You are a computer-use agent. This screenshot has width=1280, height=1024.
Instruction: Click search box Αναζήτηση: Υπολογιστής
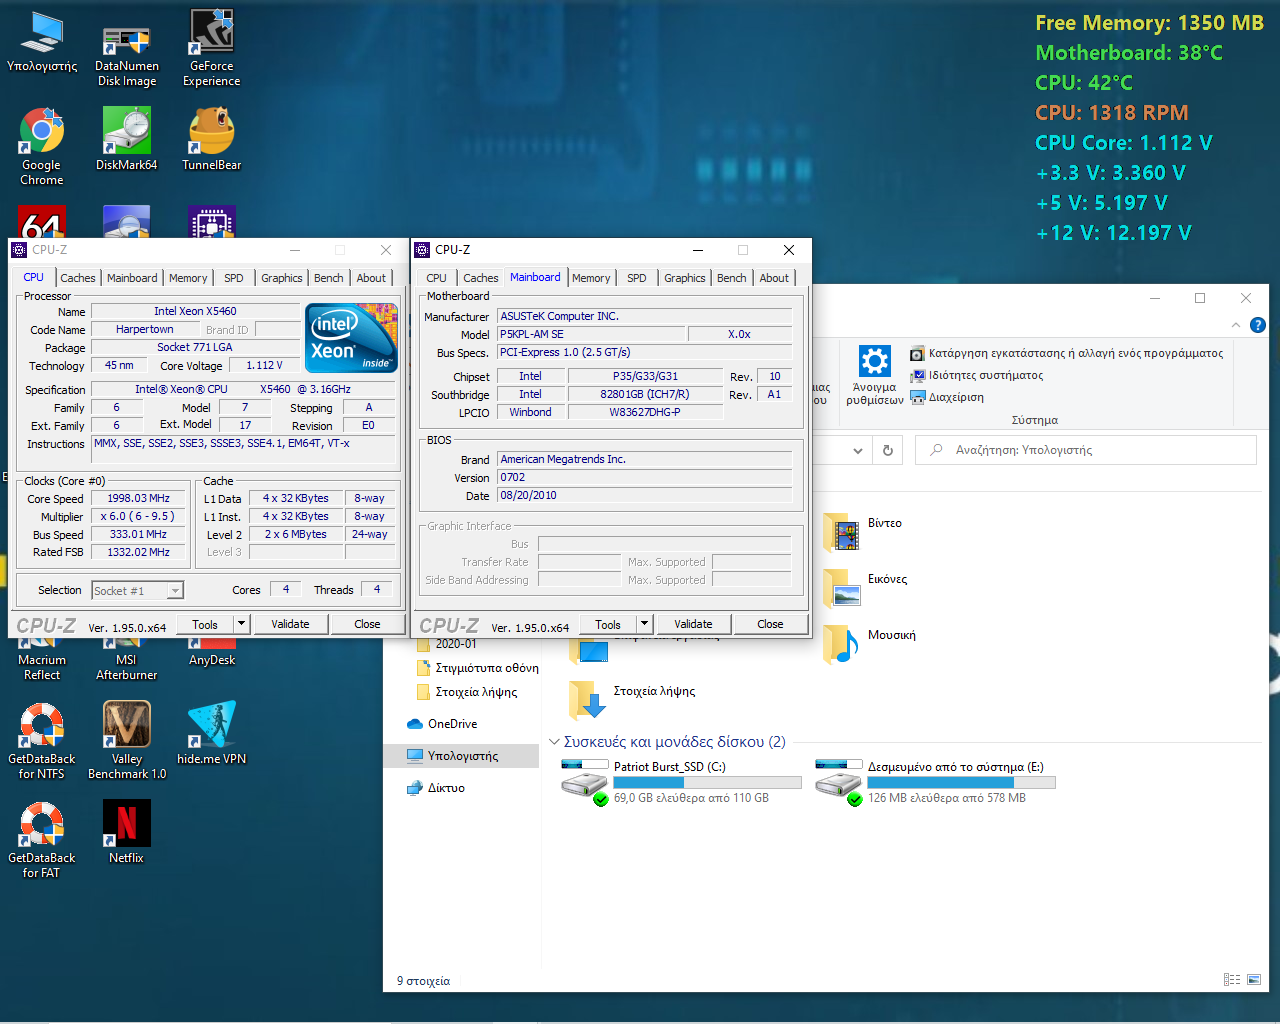click(1086, 450)
